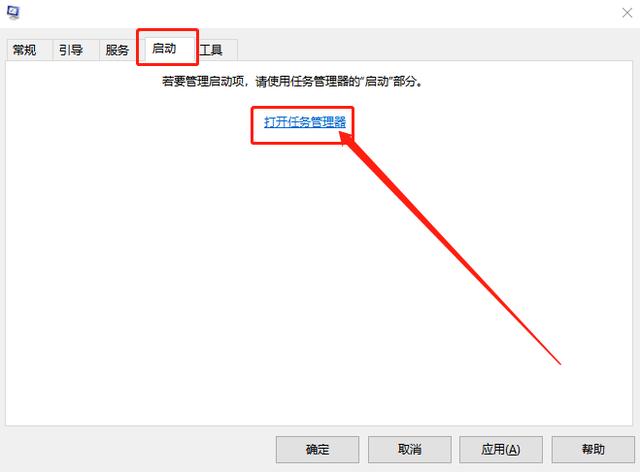Screen dimensions: 640x472
Task: Switch to the 常规 tab
Action: tap(24, 50)
